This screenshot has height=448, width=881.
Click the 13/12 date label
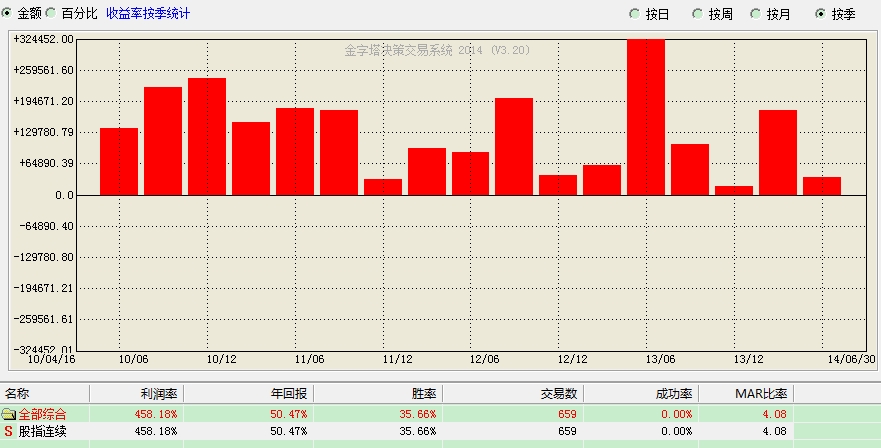(749, 359)
